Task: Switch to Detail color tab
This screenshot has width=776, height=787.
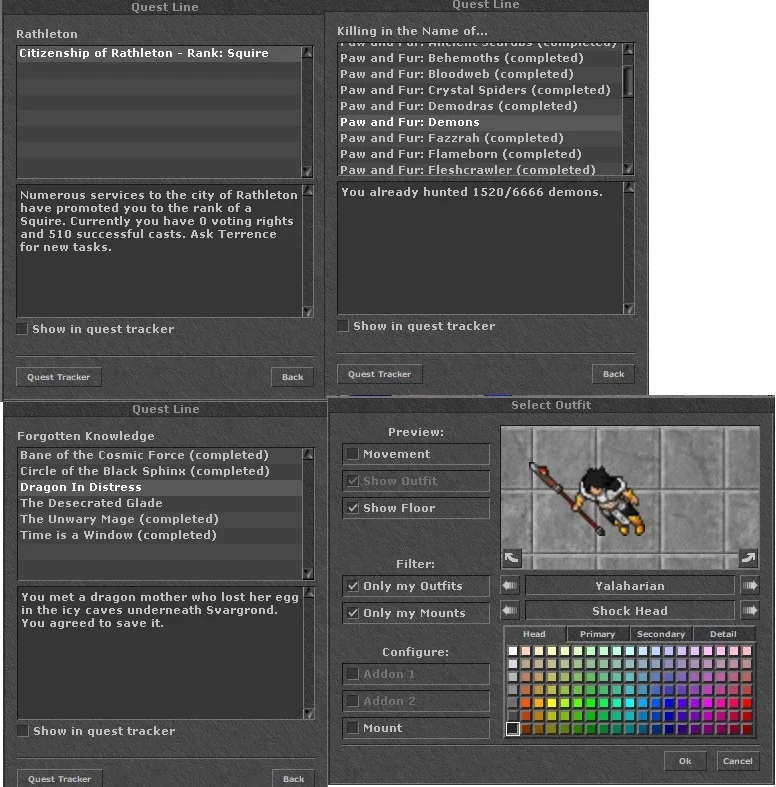Action: tap(723, 634)
